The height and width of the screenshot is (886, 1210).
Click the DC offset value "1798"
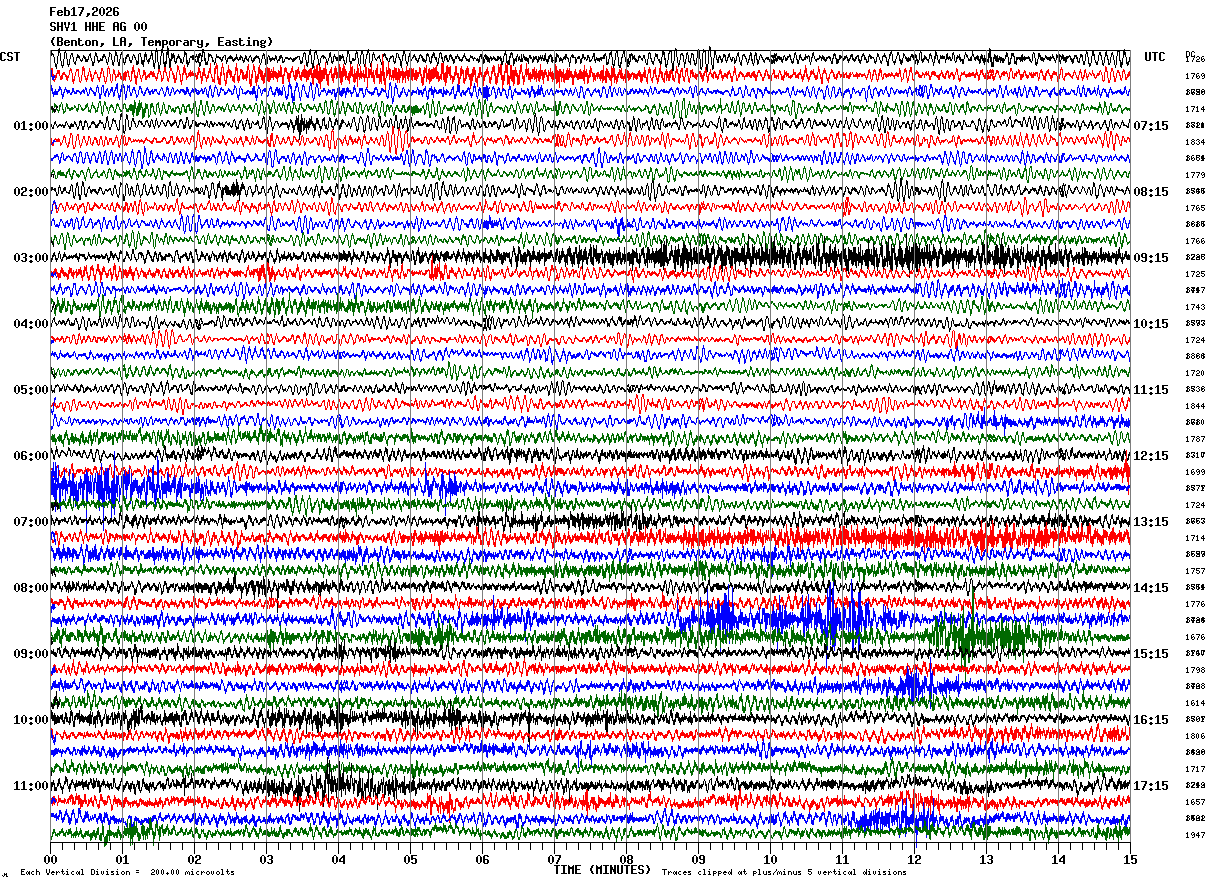1195,670
